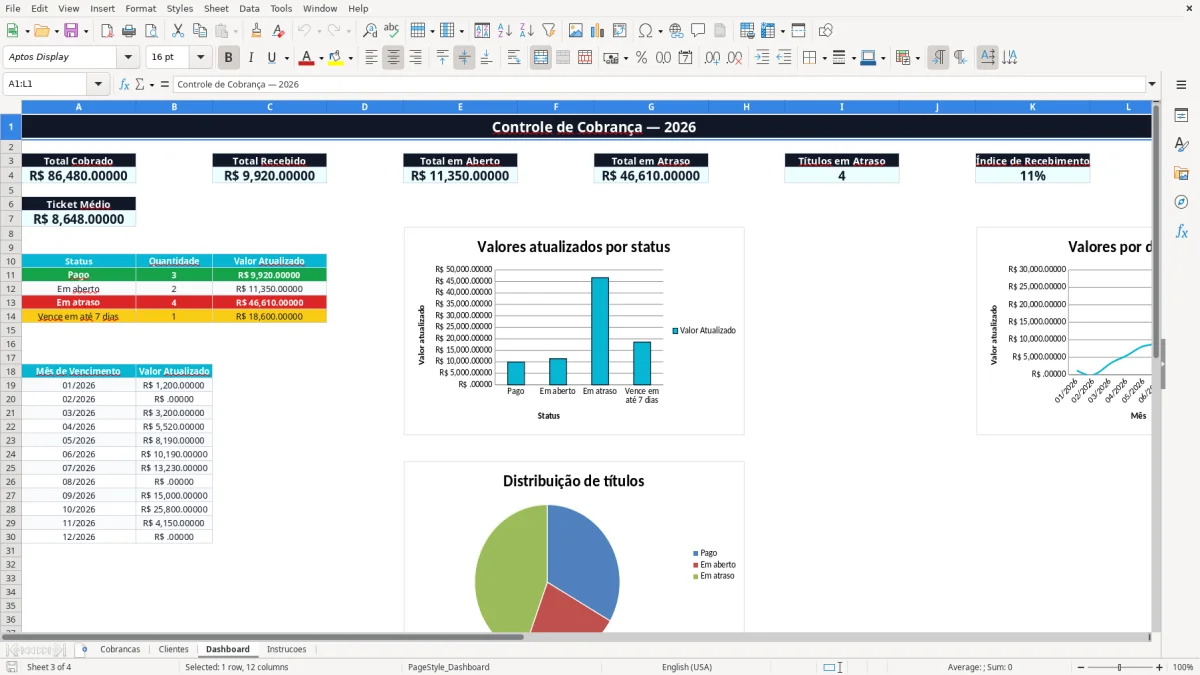Toggle Left-to-Right text direction
1200x675 pixels.
point(938,58)
